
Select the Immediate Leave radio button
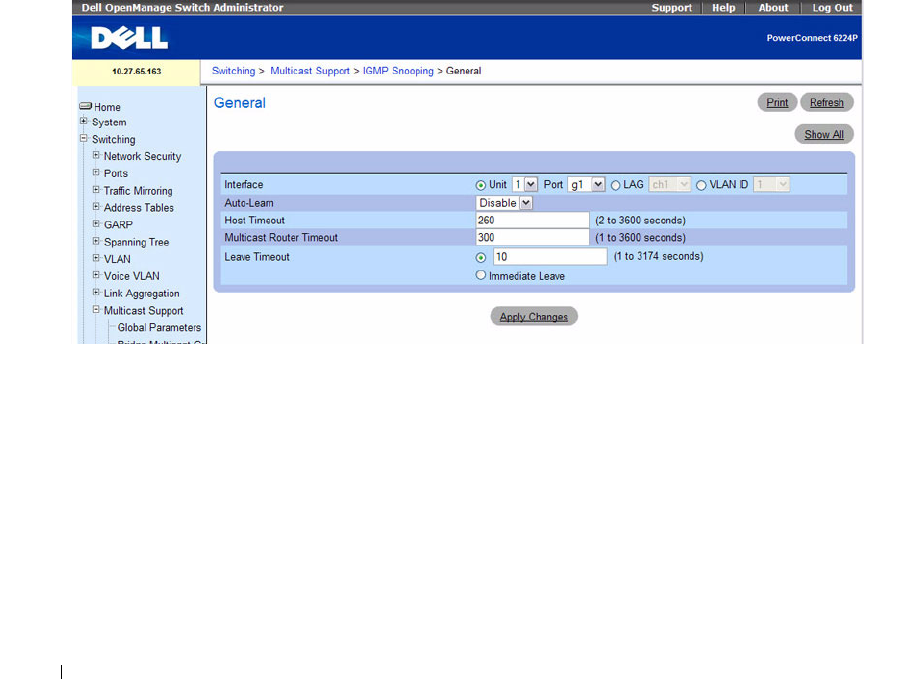[x=481, y=276]
